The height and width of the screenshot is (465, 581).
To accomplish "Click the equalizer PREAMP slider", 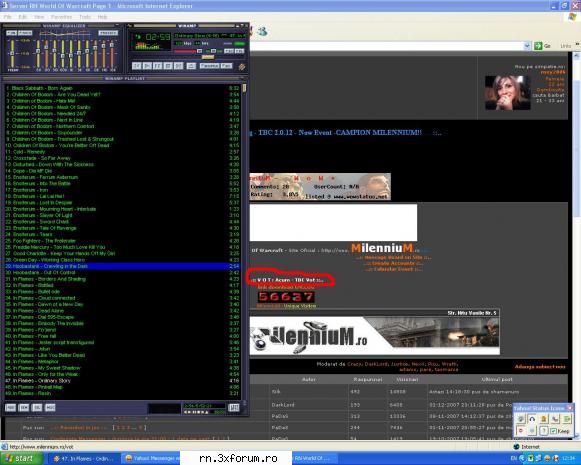I will (12, 53).
